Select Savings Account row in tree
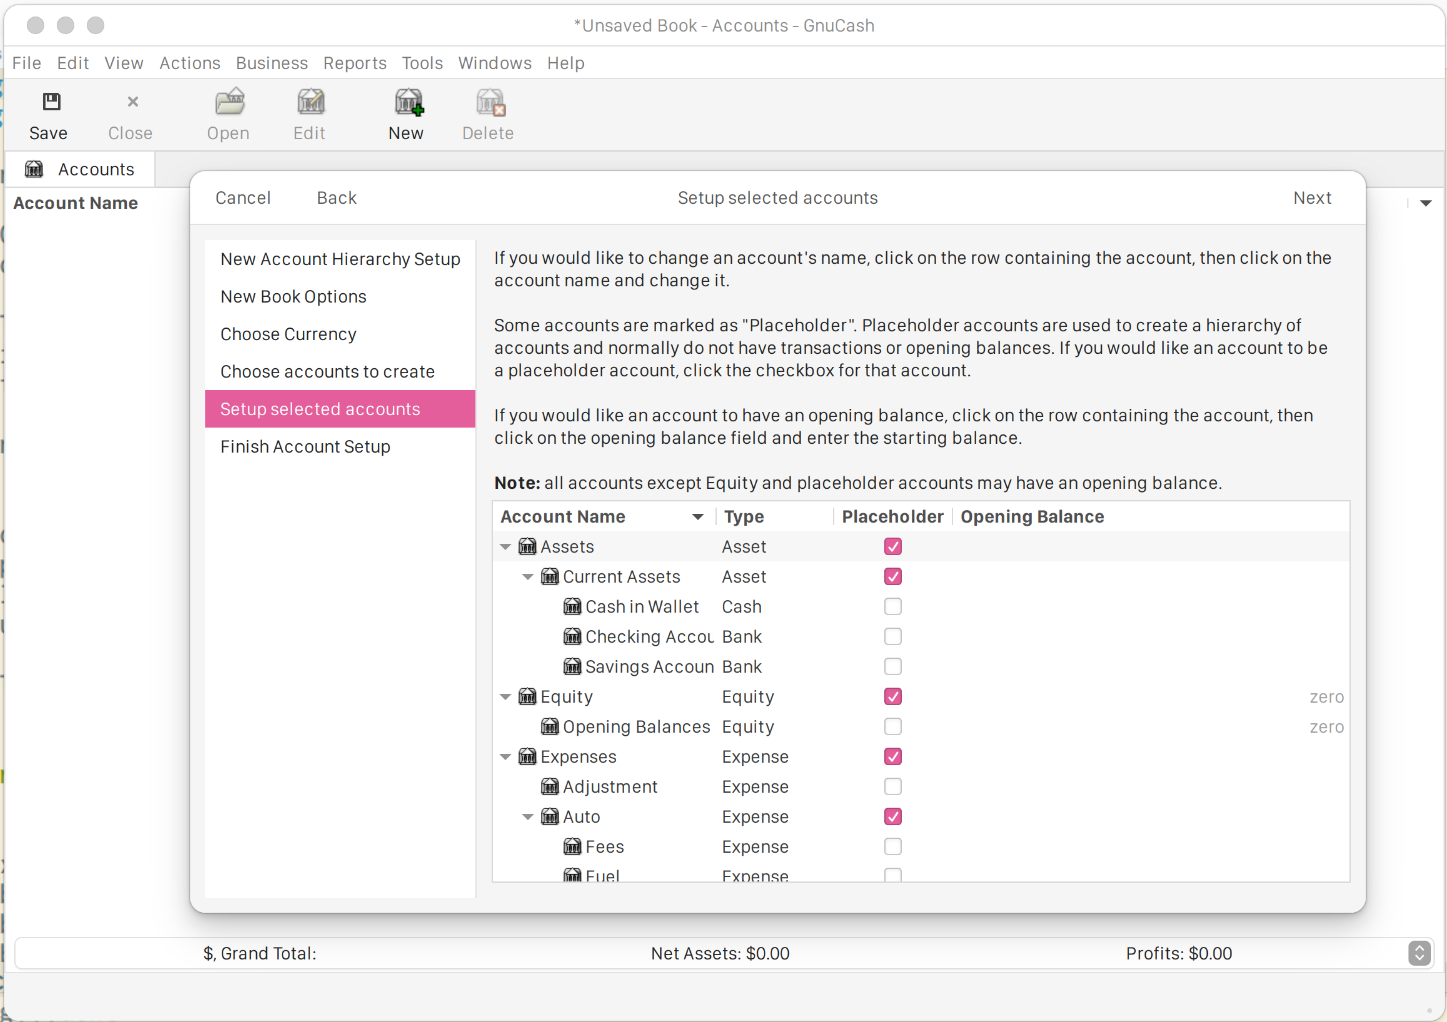This screenshot has width=1447, height=1022. tap(649, 667)
